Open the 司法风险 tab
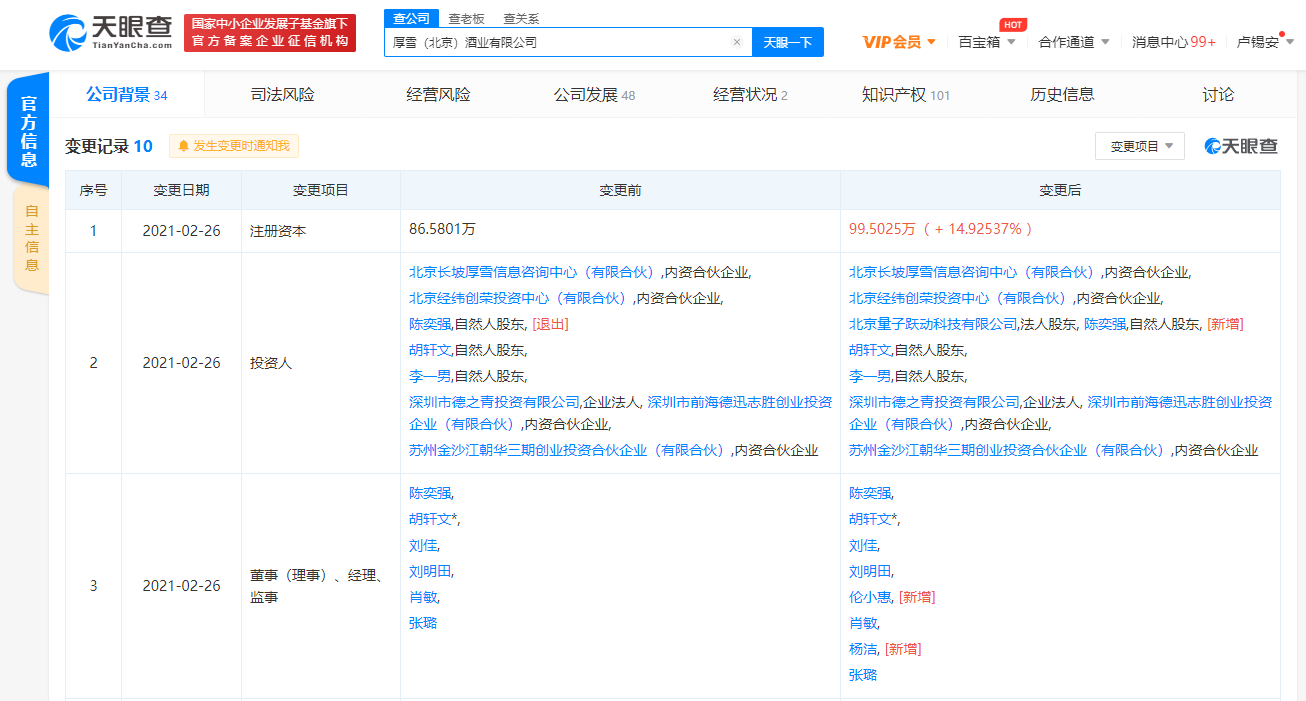Viewport: 1306px width, 701px height. pos(282,95)
